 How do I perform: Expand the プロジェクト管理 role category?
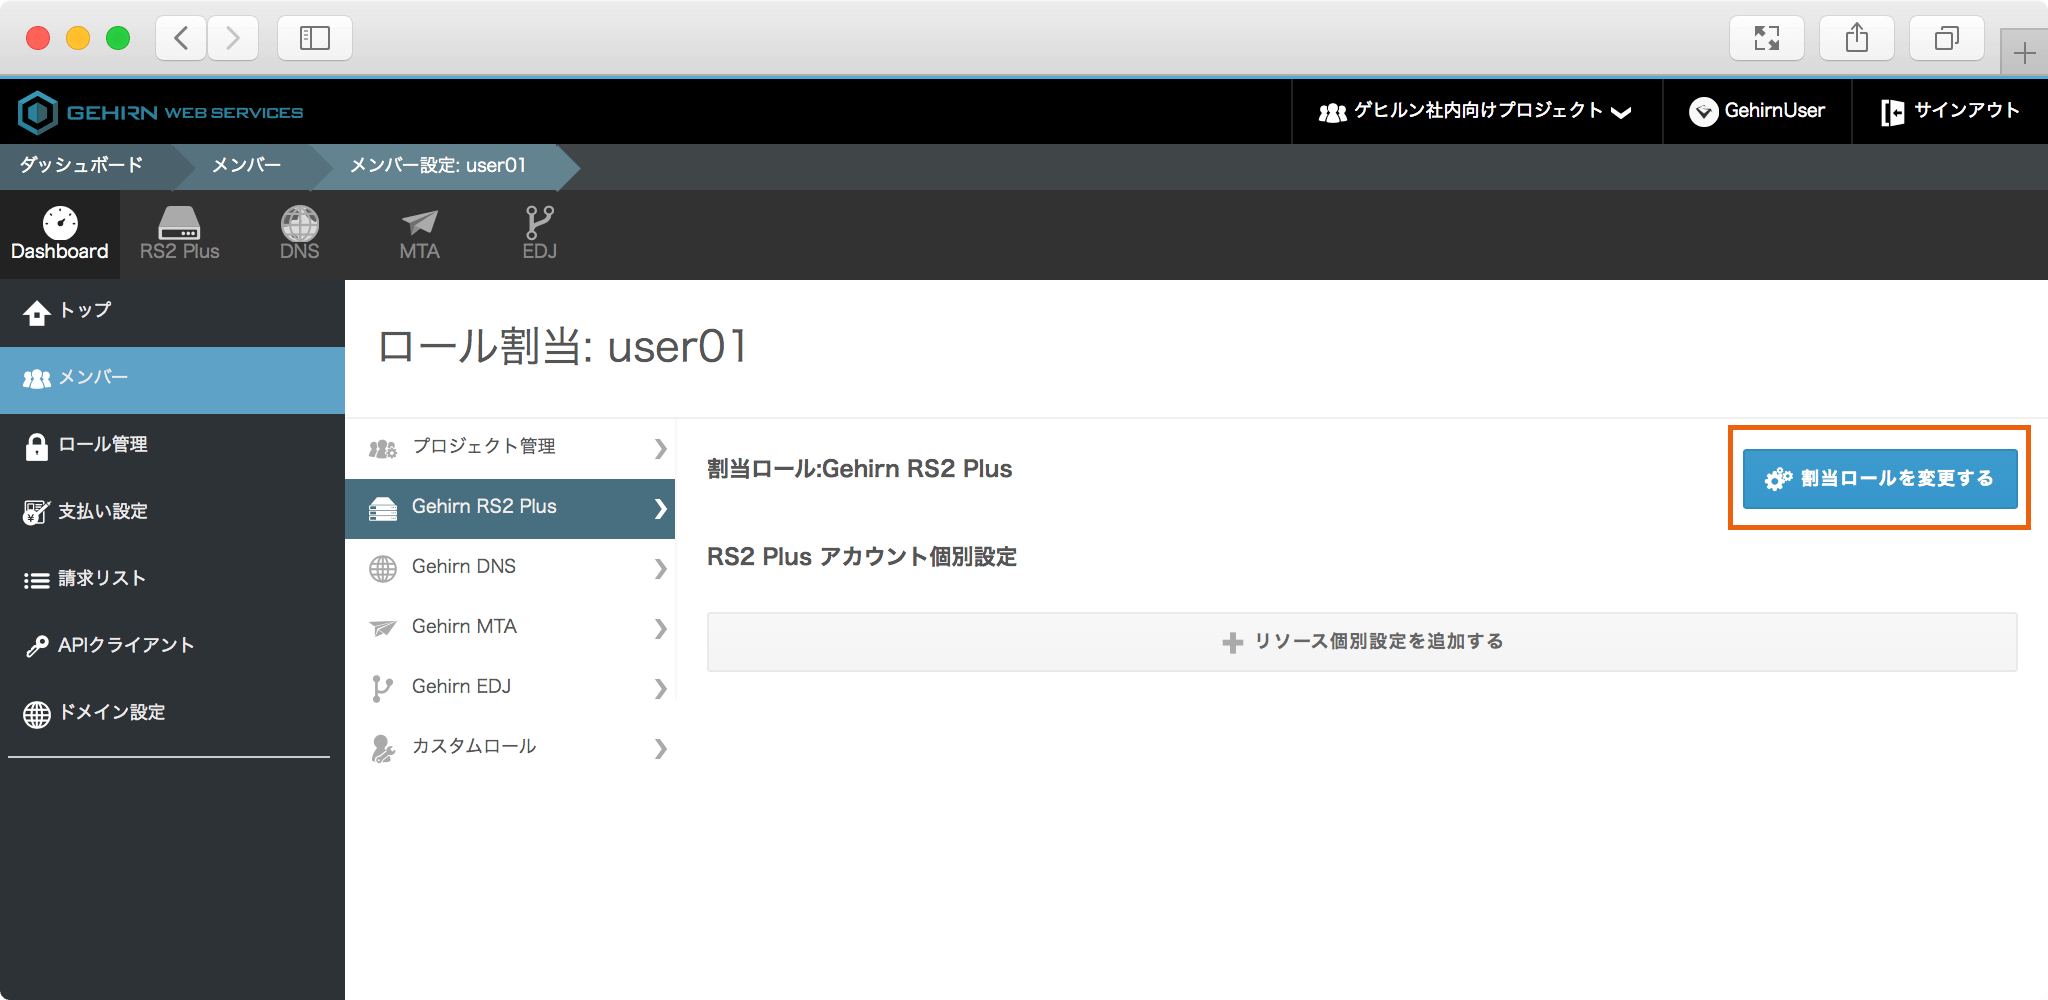(x=510, y=447)
